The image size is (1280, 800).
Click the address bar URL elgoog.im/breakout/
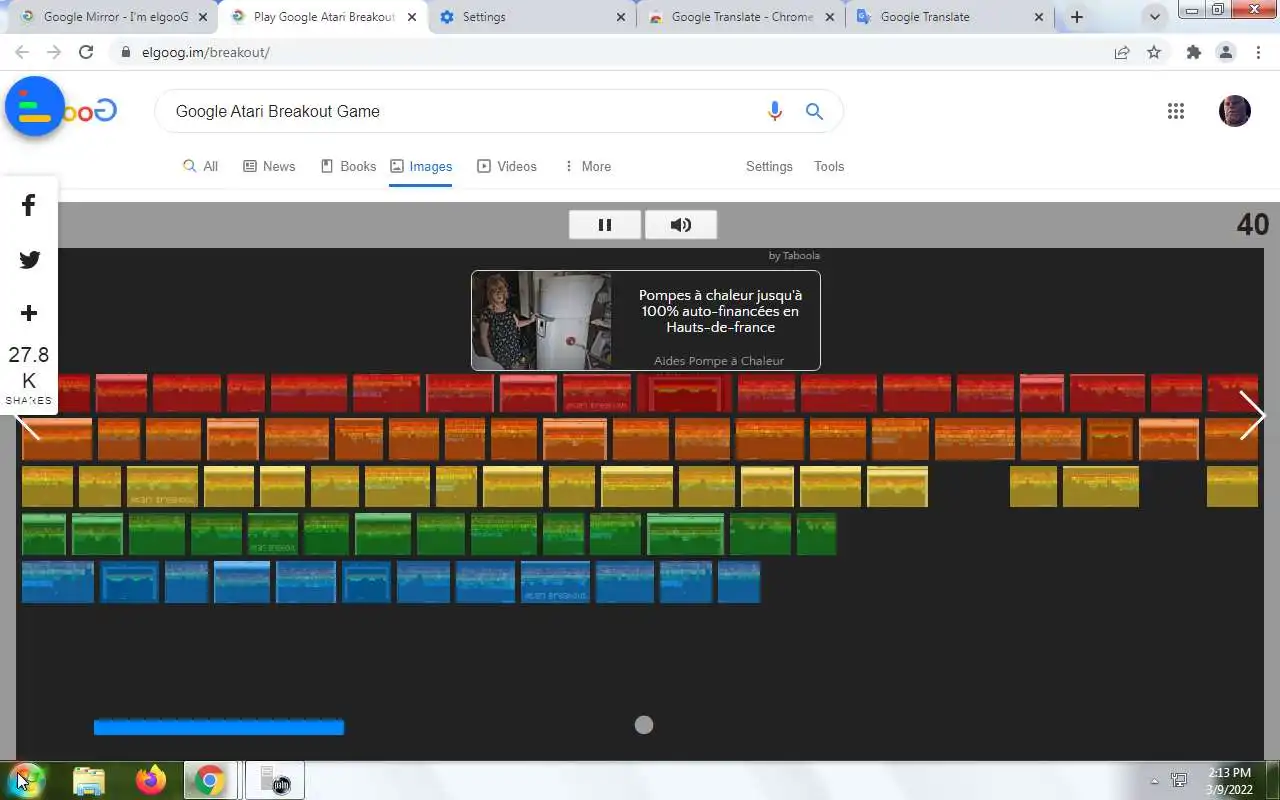click(x=206, y=52)
